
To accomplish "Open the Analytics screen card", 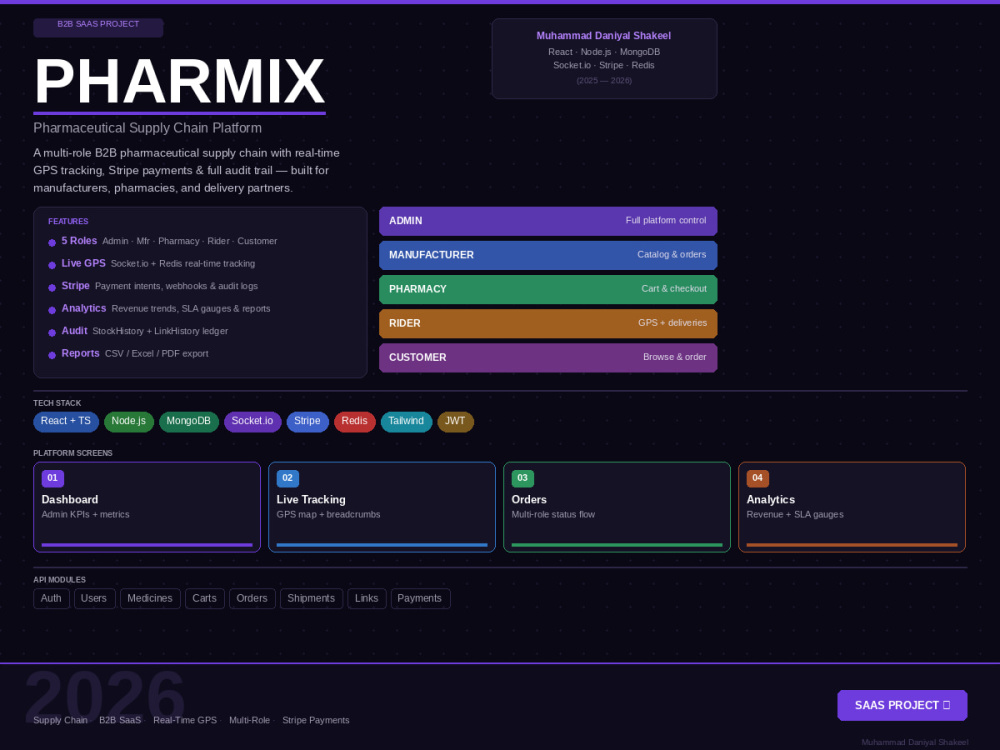I will tap(852, 507).
